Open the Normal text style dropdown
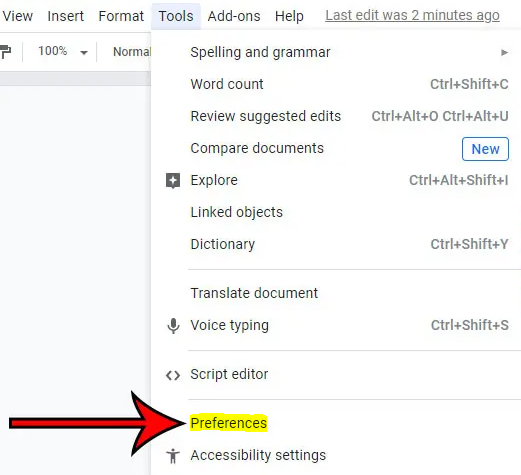This screenshot has width=521, height=475. (x=132, y=52)
